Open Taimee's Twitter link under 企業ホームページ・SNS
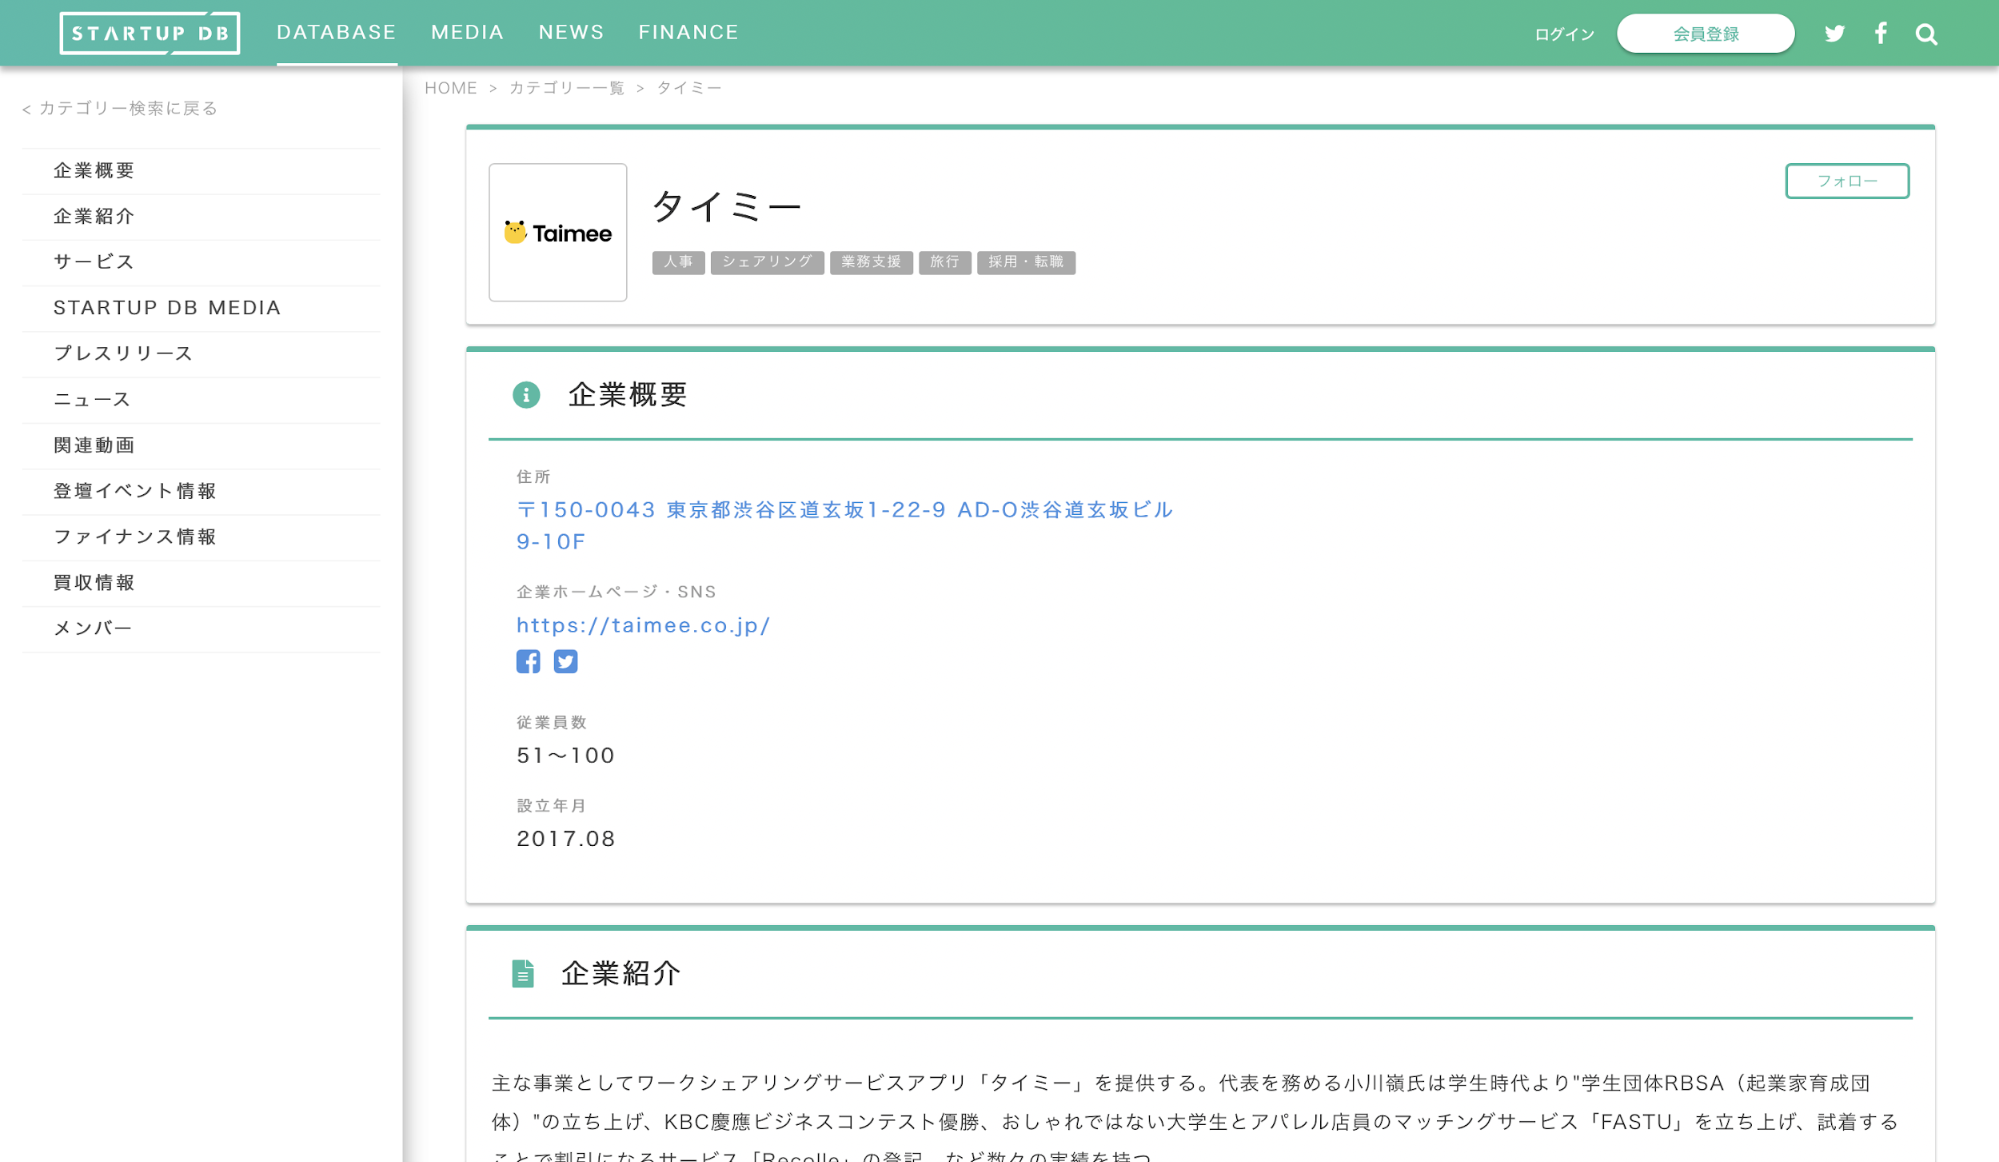Viewport: 1999px width, 1162px height. pos(566,661)
